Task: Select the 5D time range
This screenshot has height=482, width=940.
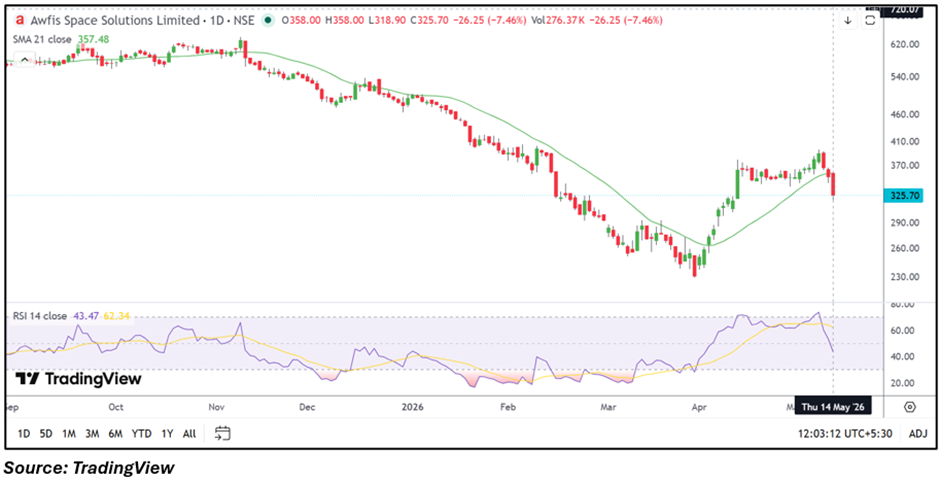Action: tap(46, 433)
